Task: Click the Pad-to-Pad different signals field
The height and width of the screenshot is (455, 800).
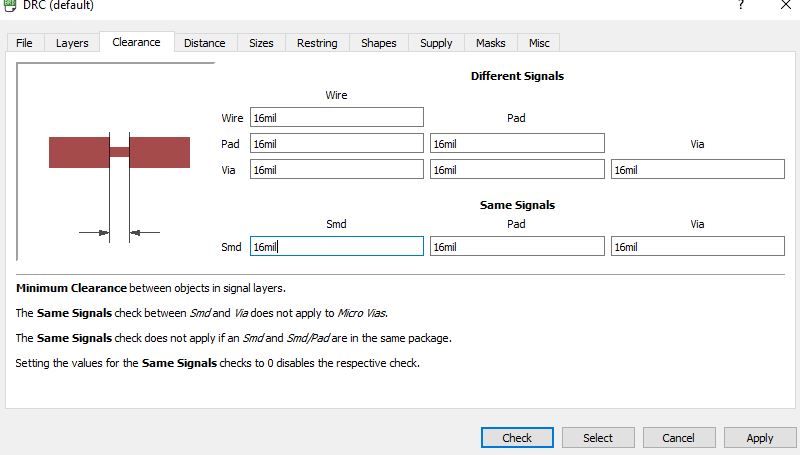Action: click(x=517, y=143)
